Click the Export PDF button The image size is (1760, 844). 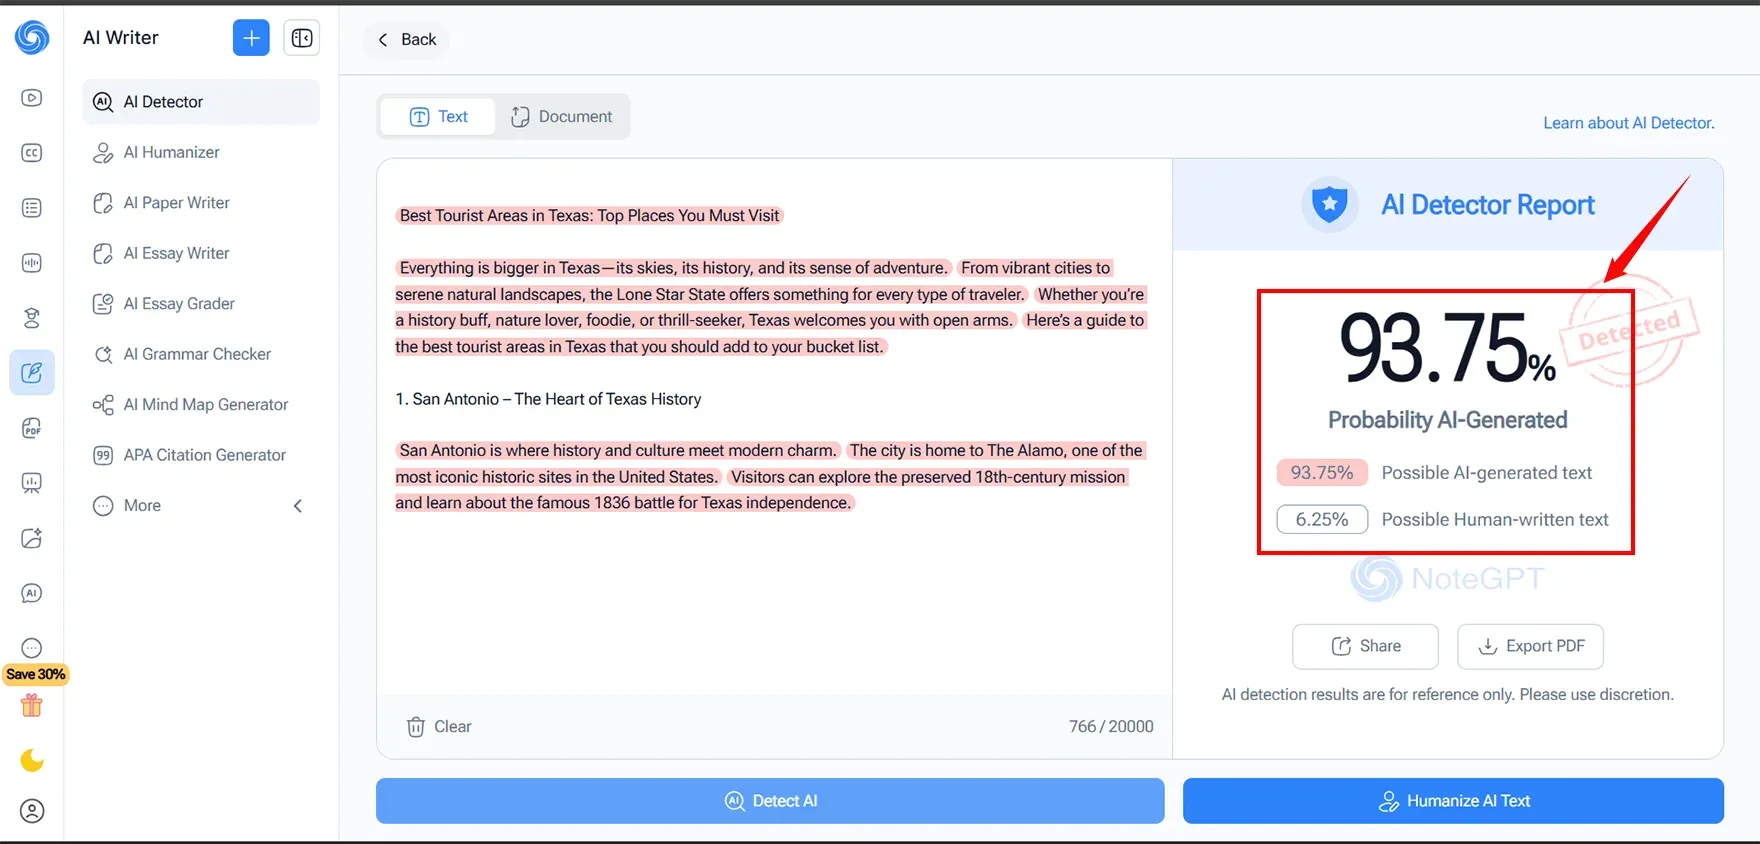[1530, 646]
